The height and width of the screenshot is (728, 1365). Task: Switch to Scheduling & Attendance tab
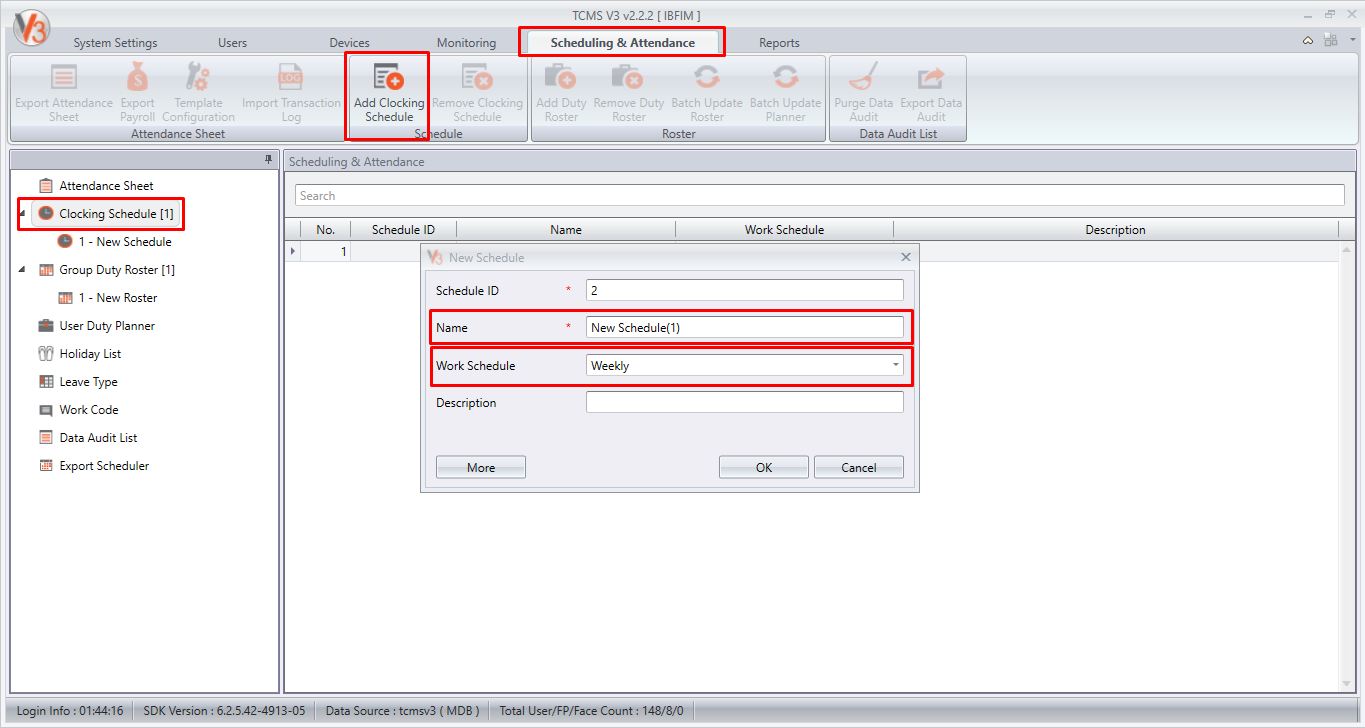[x=622, y=43]
